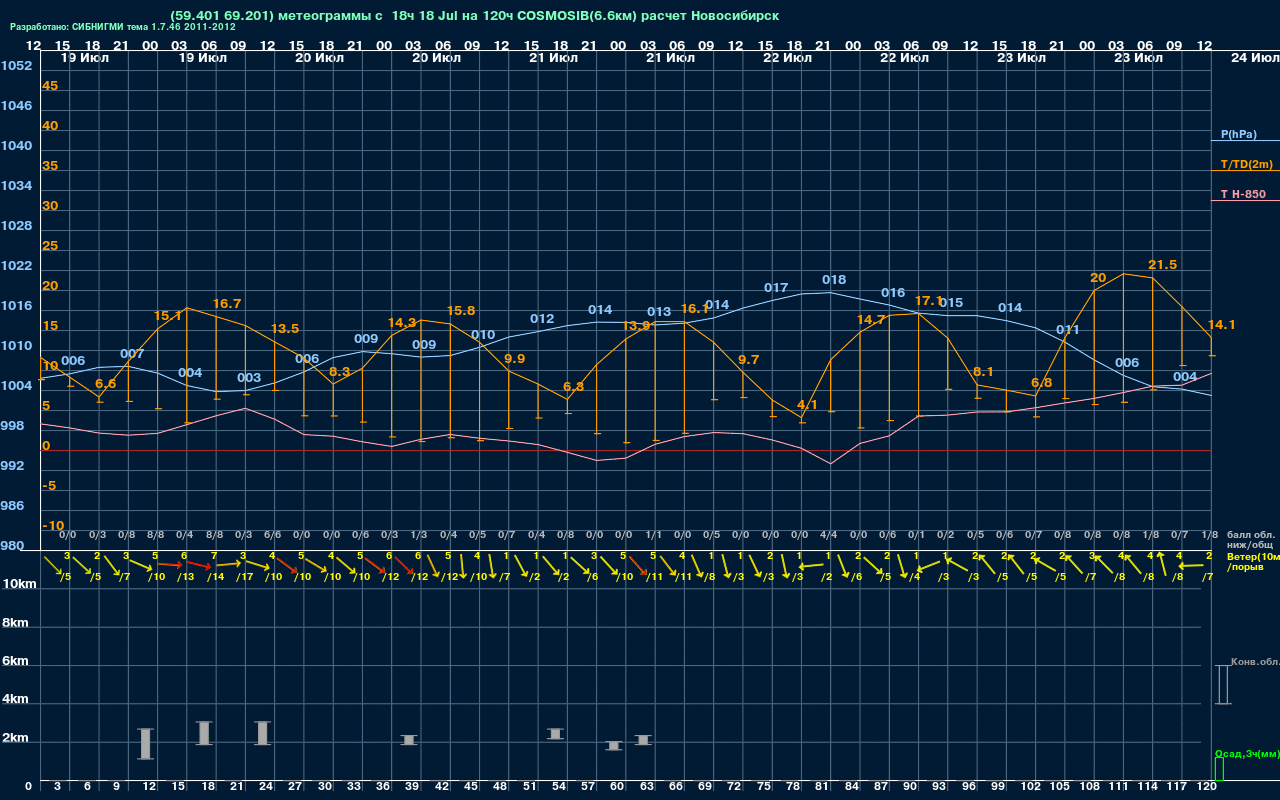
Task: Click the 6/6 cloud cover value
Action: [273, 535]
